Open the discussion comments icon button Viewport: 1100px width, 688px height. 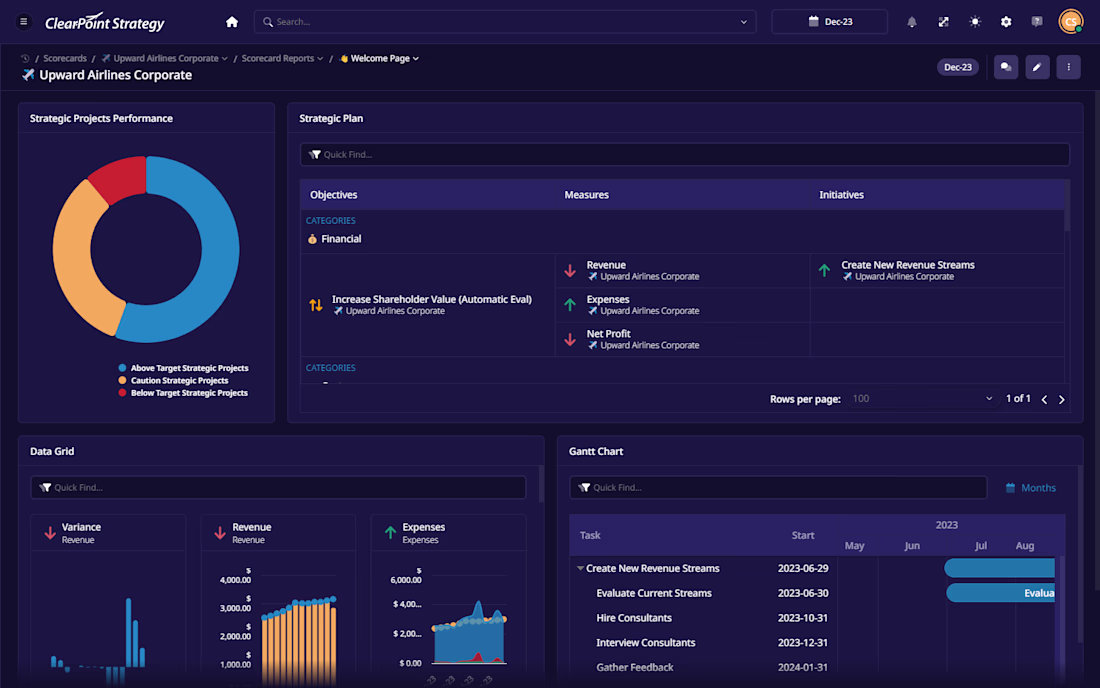tap(1006, 67)
